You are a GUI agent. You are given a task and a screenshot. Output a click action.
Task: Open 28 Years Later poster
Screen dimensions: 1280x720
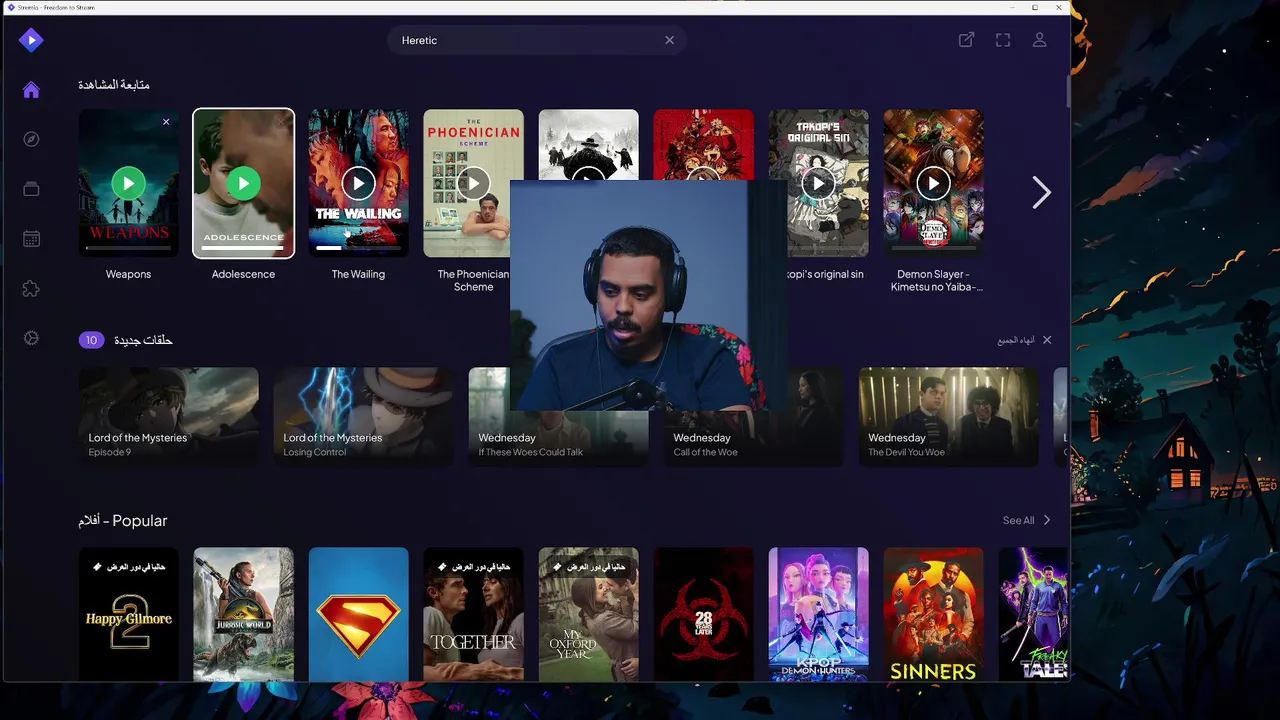coord(703,614)
